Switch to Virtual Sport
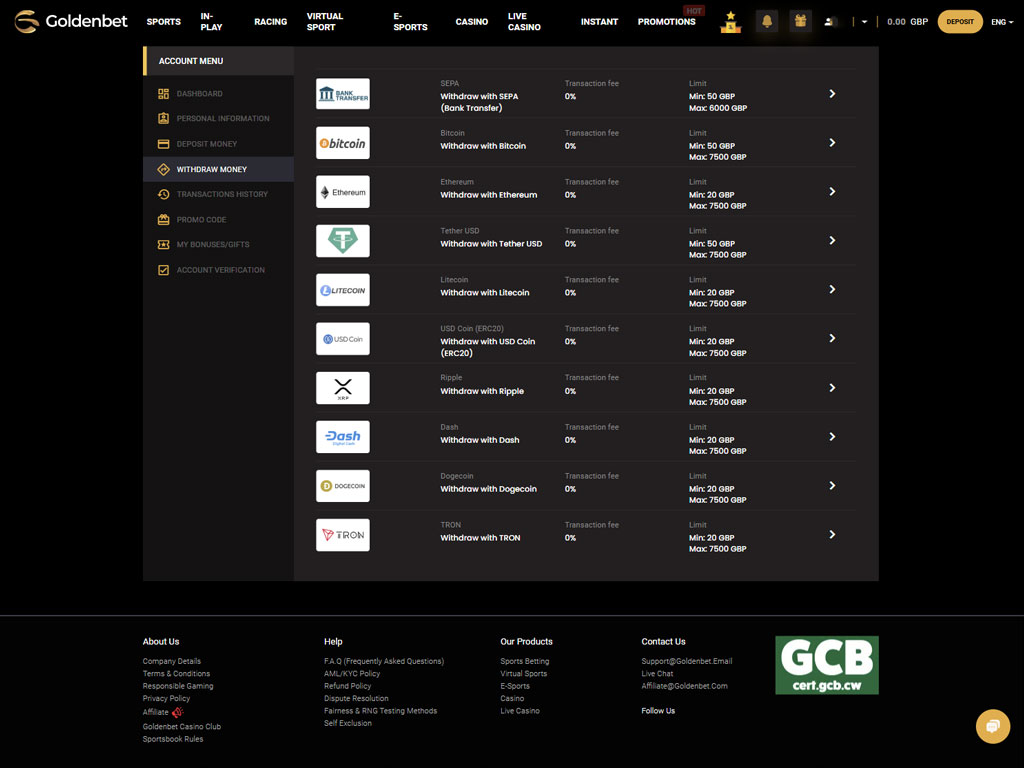This screenshot has height=768, width=1024. pyautogui.click(x=325, y=22)
